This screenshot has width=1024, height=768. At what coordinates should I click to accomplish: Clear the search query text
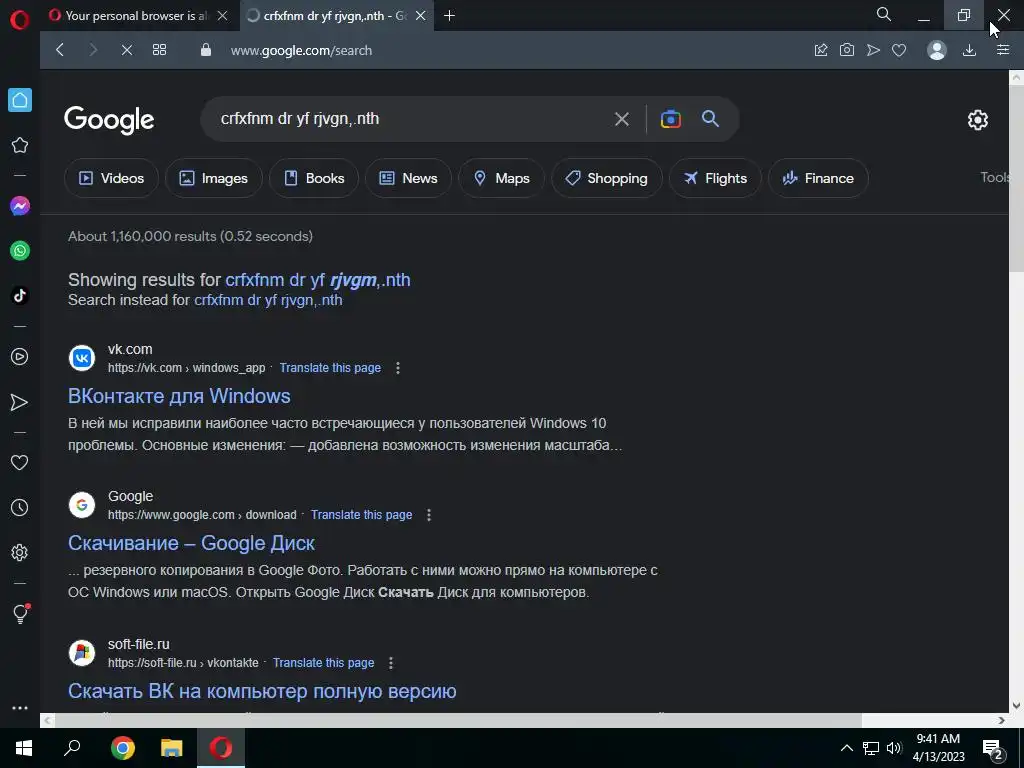pyautogui.click(x=622, y=119)
